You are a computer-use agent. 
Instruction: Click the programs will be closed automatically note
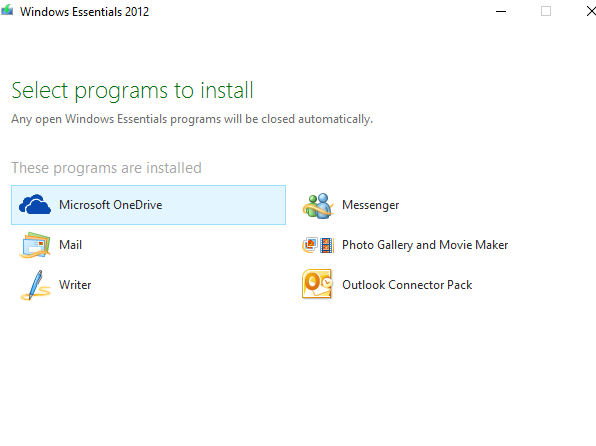coord(192,119)
